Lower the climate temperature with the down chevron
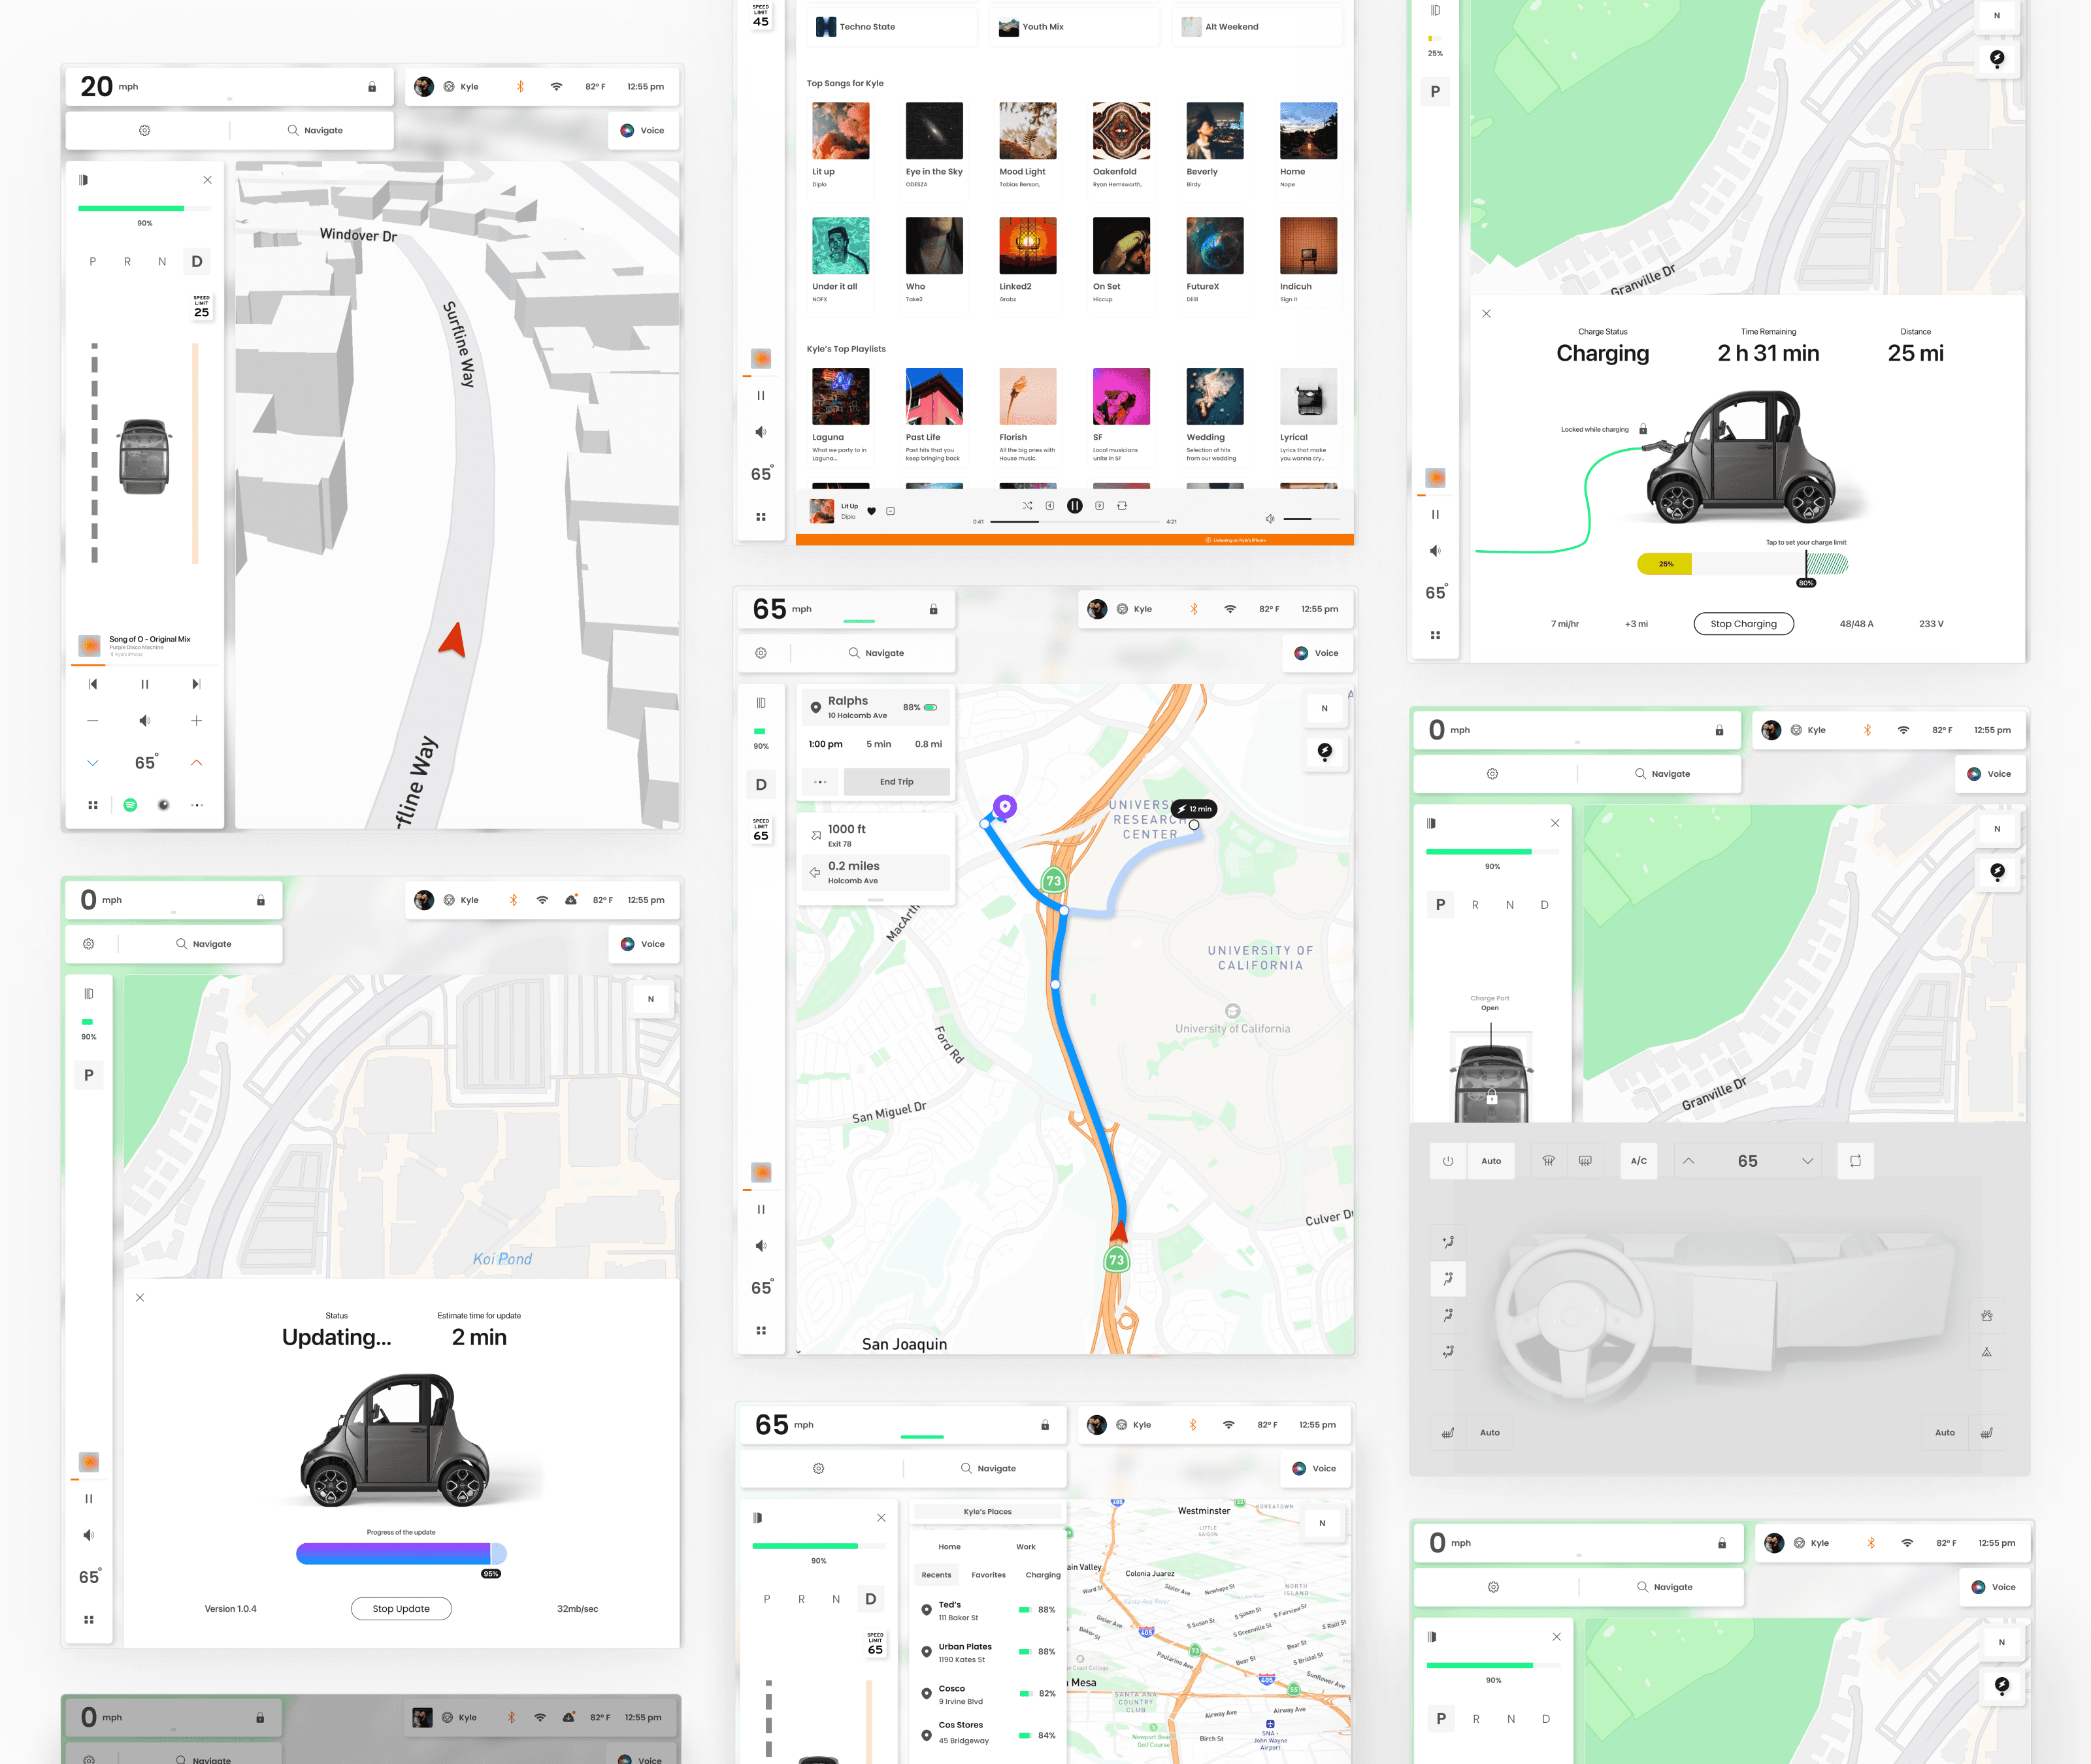 click(x=1807, y=1161)
